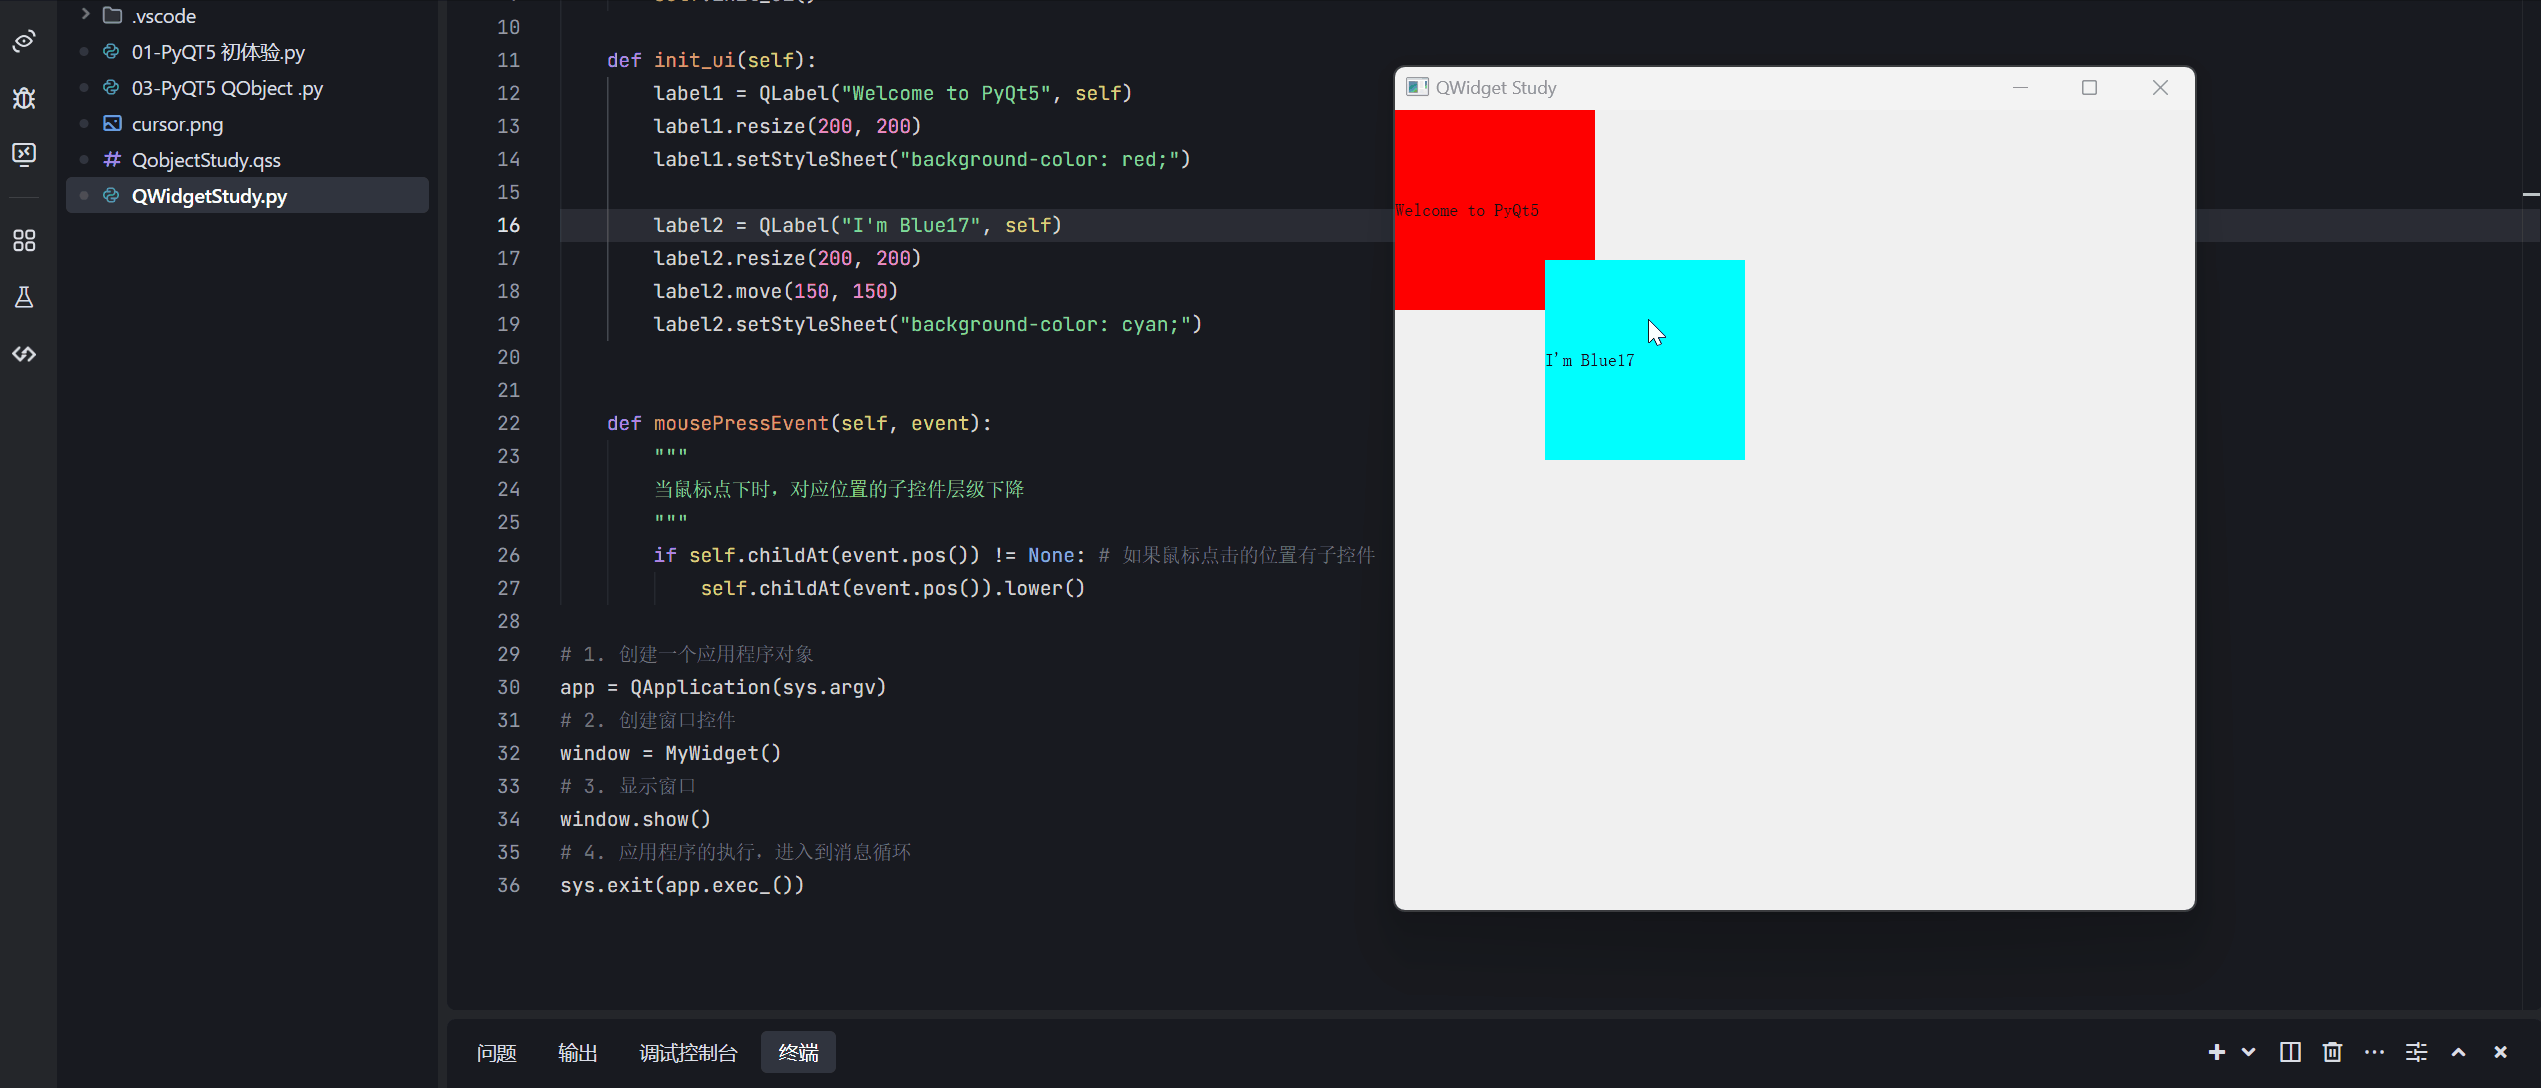Open the Run and Debug sidebar icon
The image size is (2541, 1088).
tap(24, 98)
